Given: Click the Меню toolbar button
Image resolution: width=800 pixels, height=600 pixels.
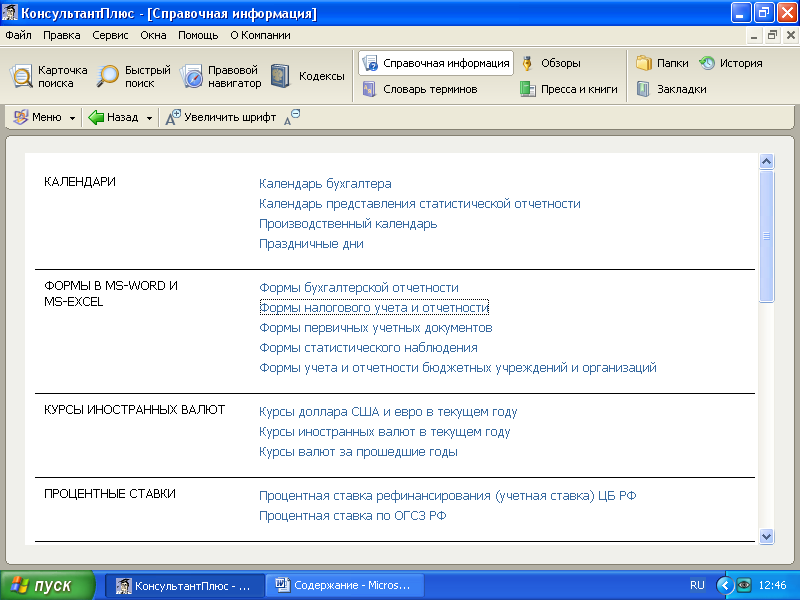Looking at the screenshot, I should coord(37,117).
